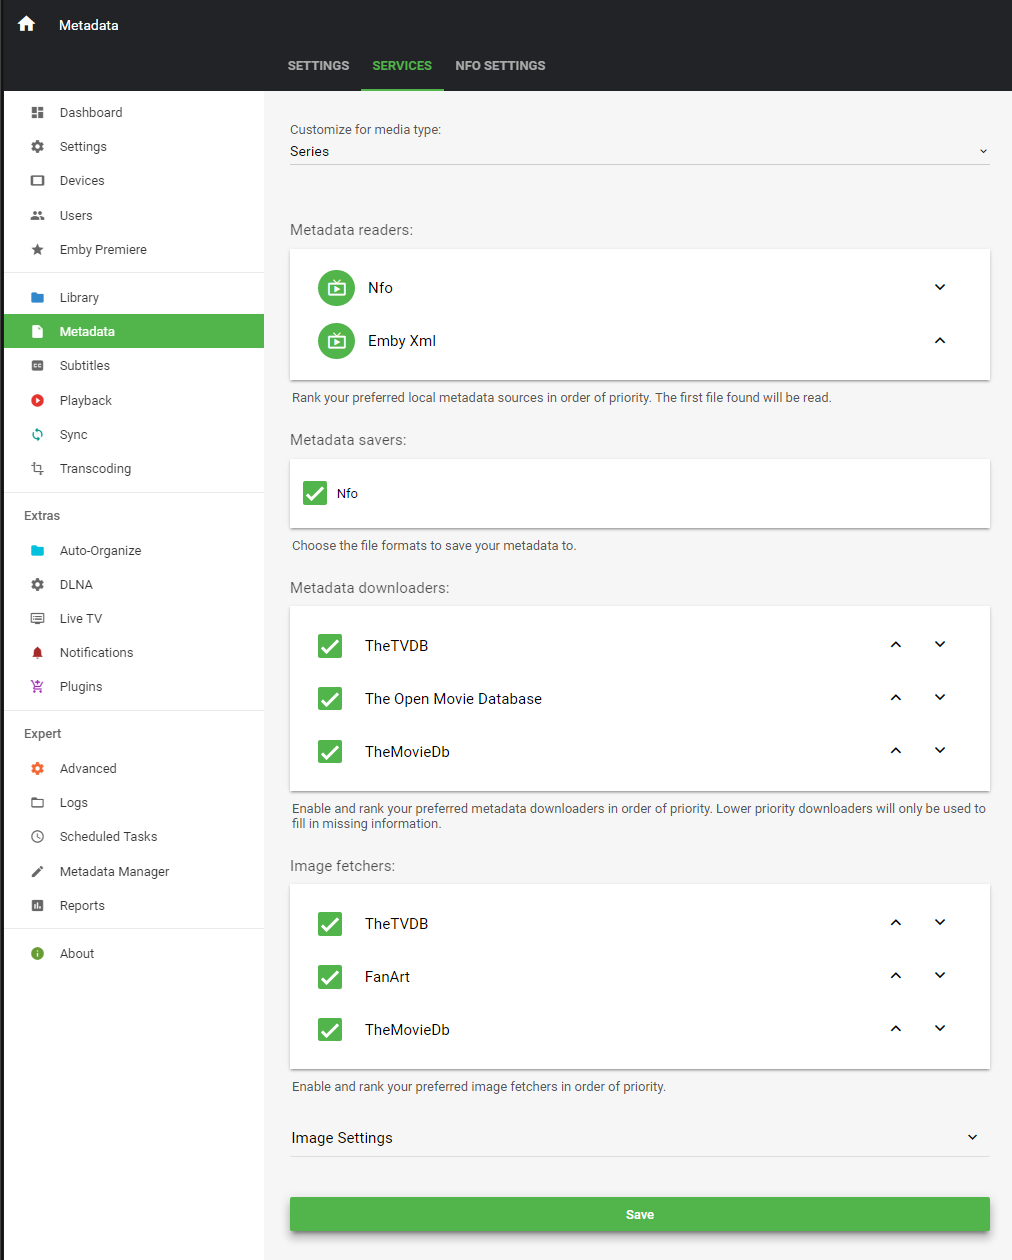Click the Emby Premiere star icon
Viewport: 1012px width, 1260px height.
point(38,250)
